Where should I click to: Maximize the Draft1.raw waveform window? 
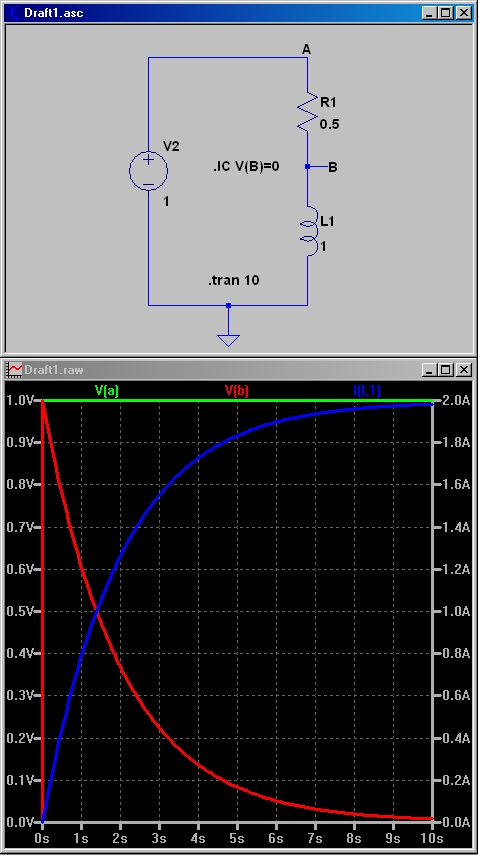click(x=445, y=370)
